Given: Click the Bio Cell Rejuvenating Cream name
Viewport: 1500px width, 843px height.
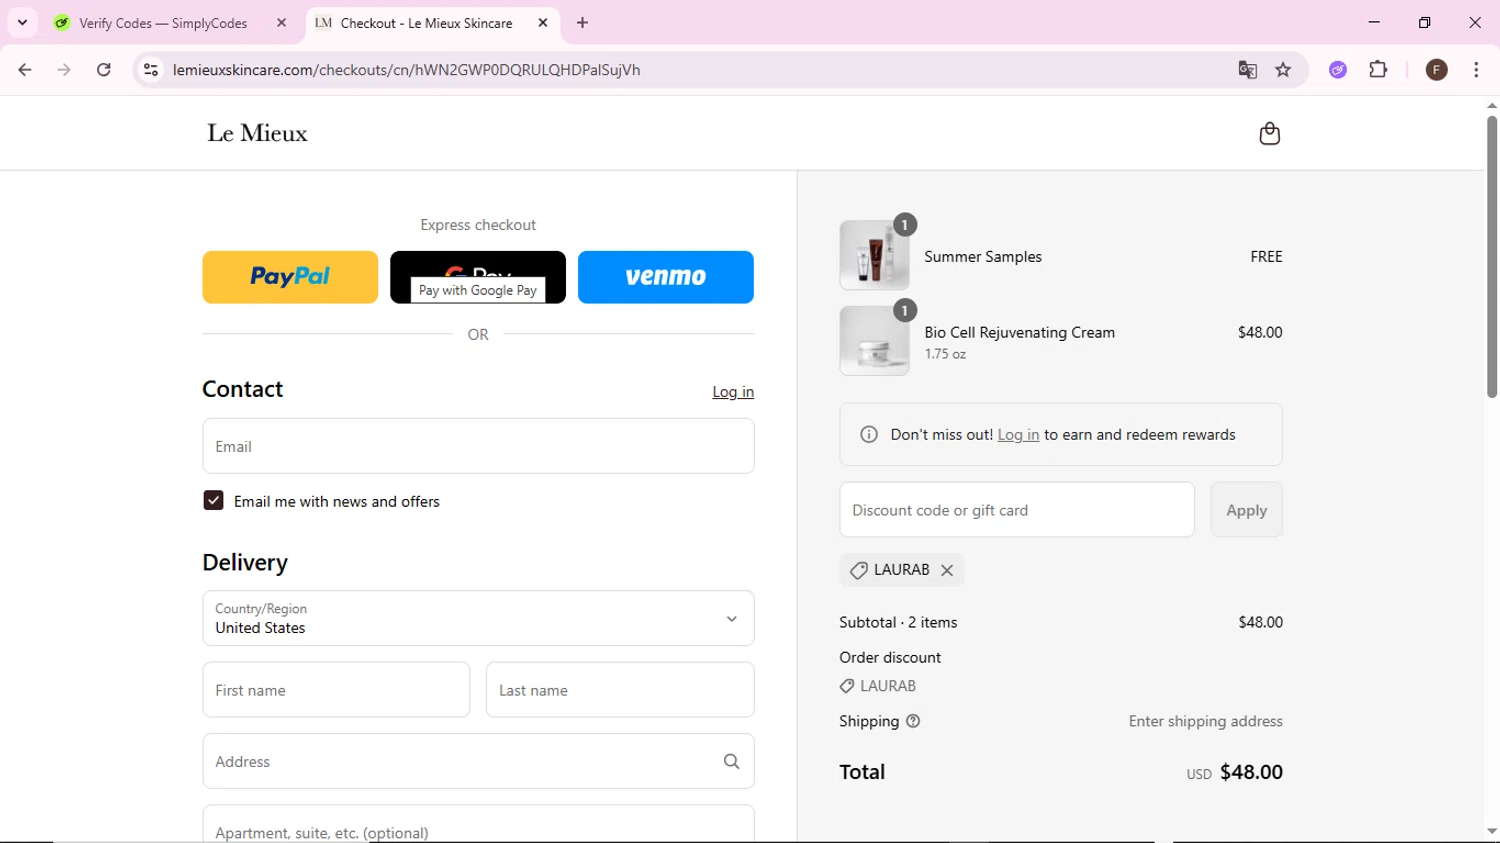Looking at the screenshot, I should pos(1019,333).
